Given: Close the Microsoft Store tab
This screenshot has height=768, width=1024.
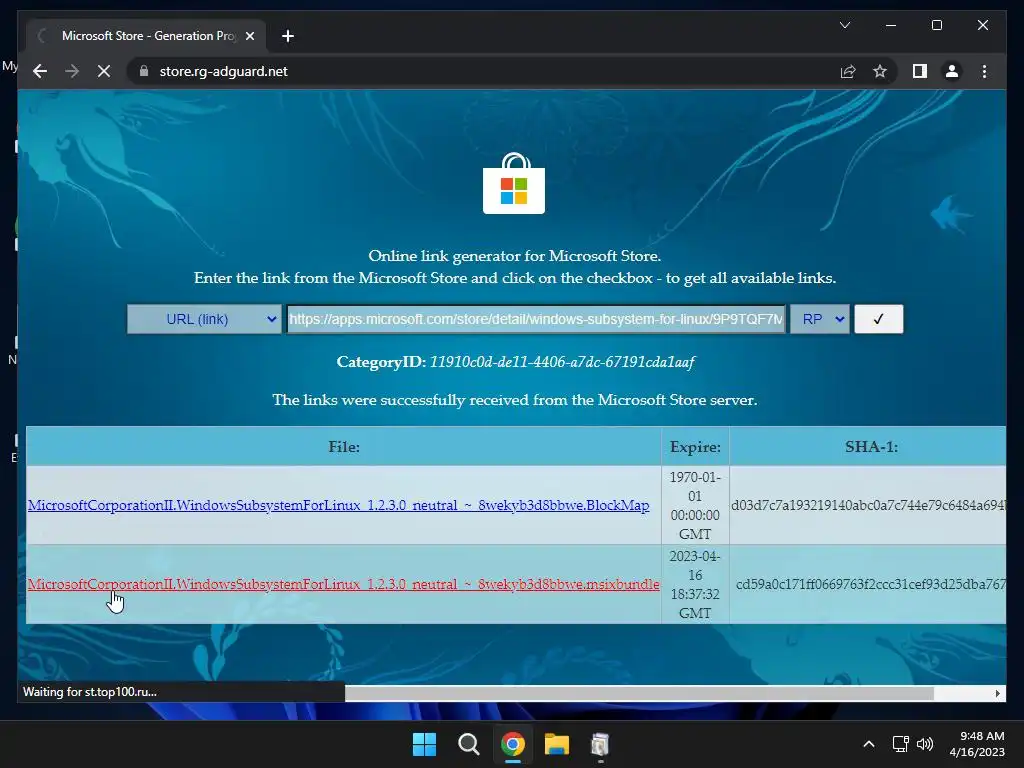Looking at the screenshot, I should 249,36.
